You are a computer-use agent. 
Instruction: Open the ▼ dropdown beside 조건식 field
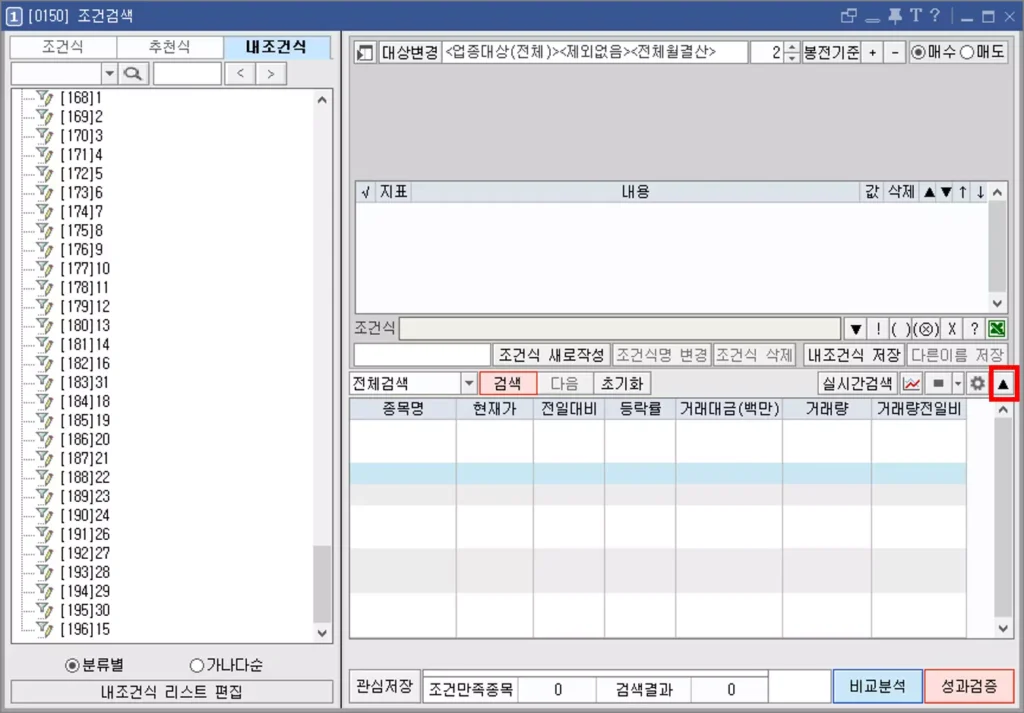(x=856, y=328)
